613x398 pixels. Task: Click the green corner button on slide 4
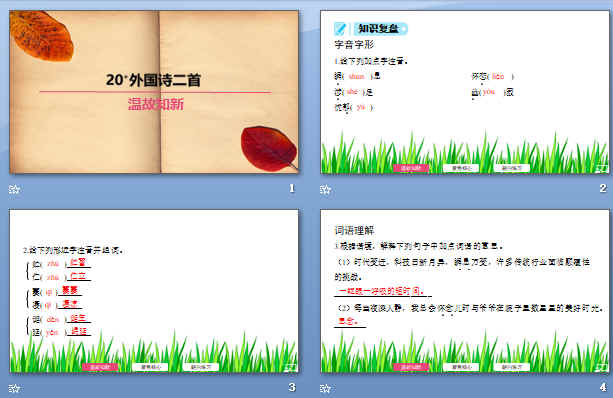point(601,368)
